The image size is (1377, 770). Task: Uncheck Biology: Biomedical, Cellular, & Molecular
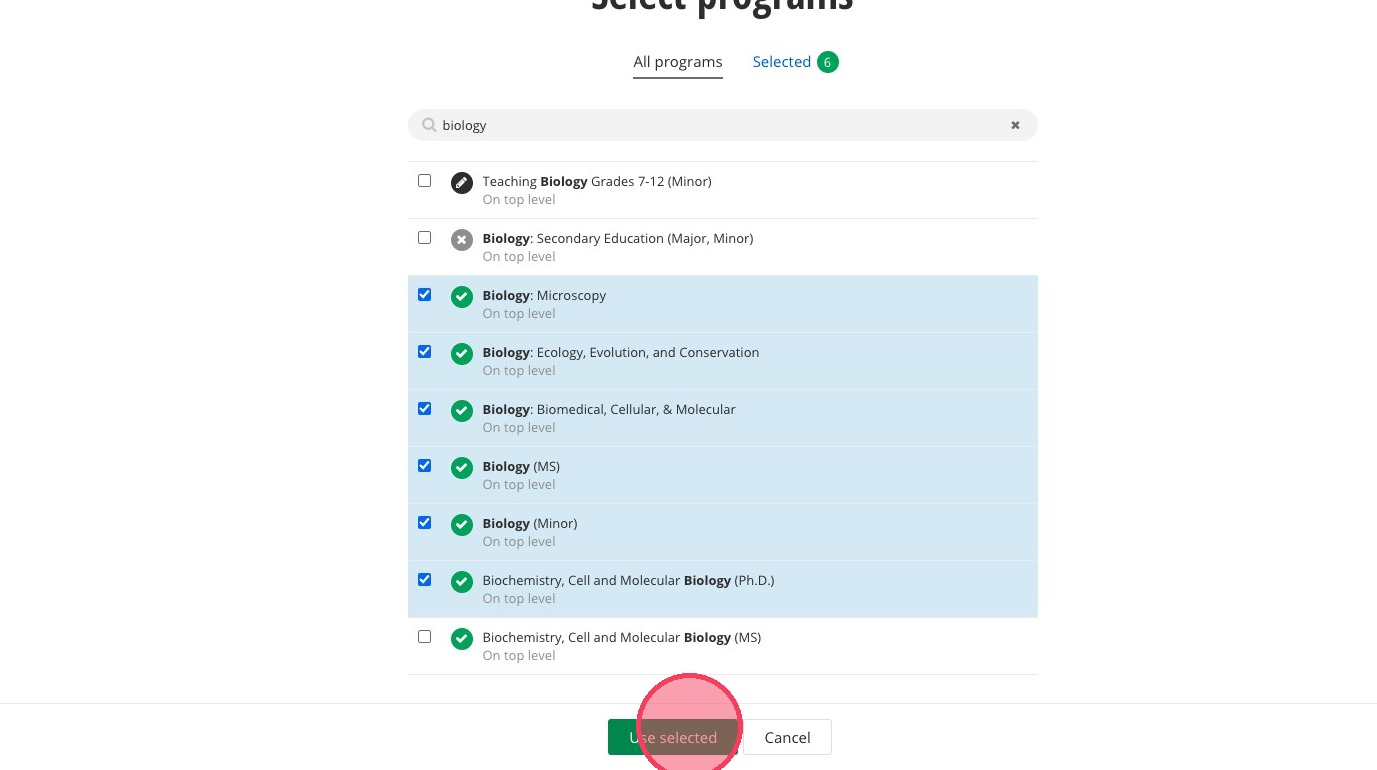[x=425, y=409]
